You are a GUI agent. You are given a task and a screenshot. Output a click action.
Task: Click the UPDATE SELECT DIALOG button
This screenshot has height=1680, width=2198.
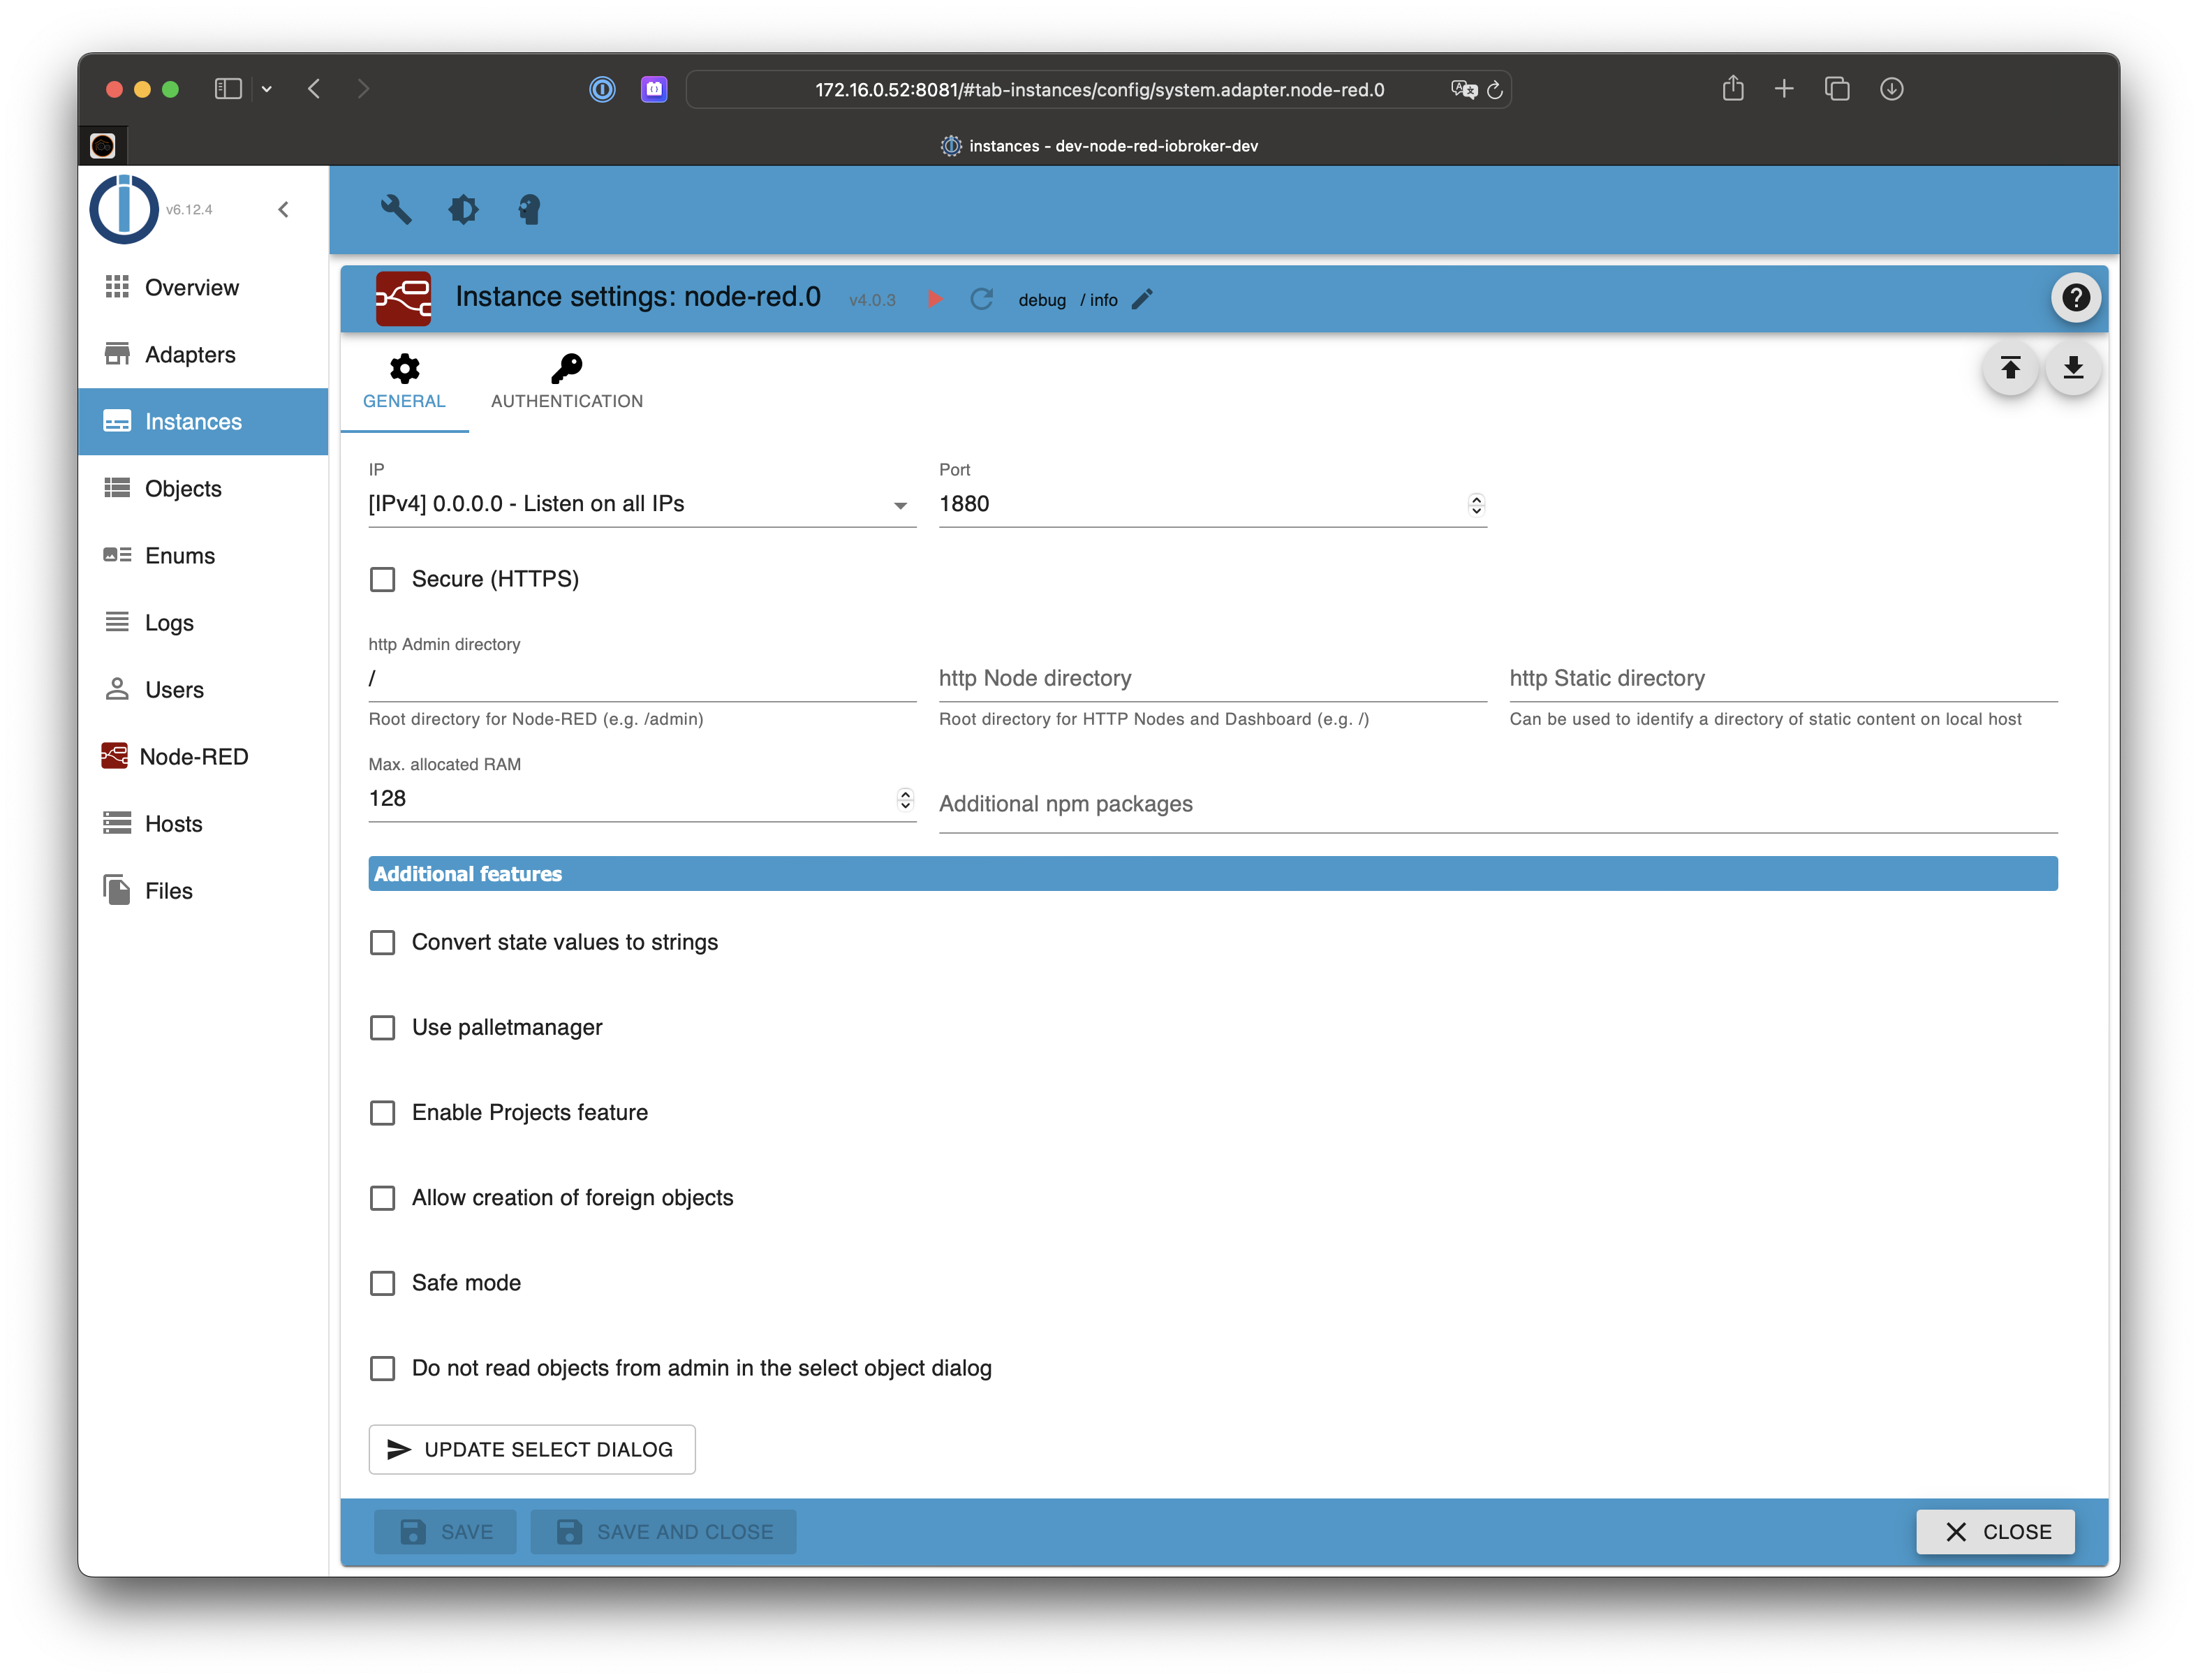point(532,1449)
